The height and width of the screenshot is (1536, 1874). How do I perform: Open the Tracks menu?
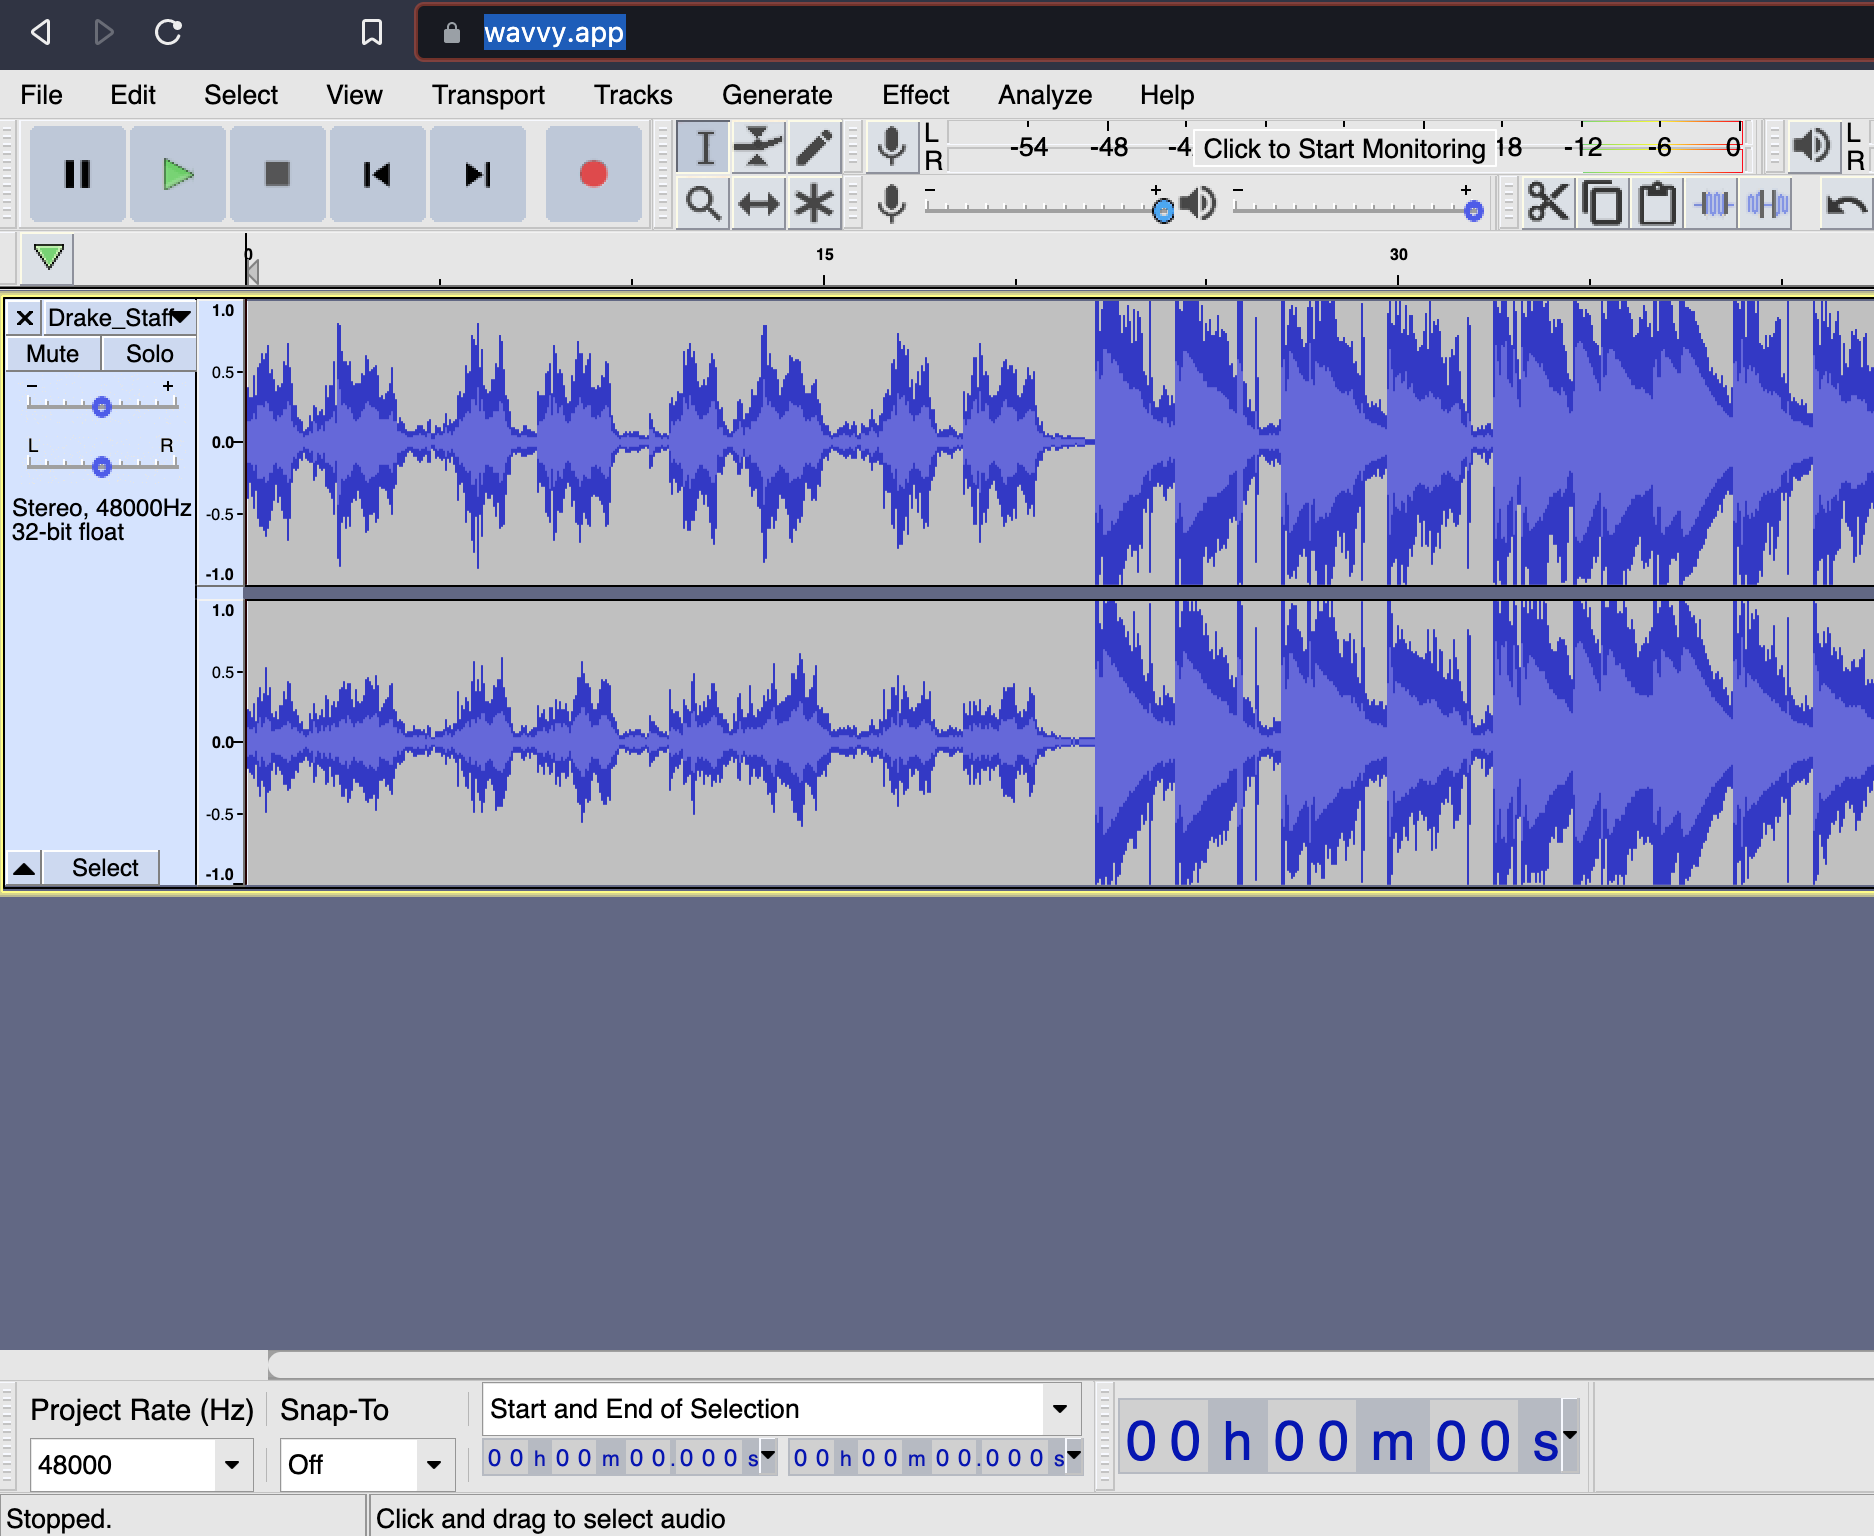(633, 95)
